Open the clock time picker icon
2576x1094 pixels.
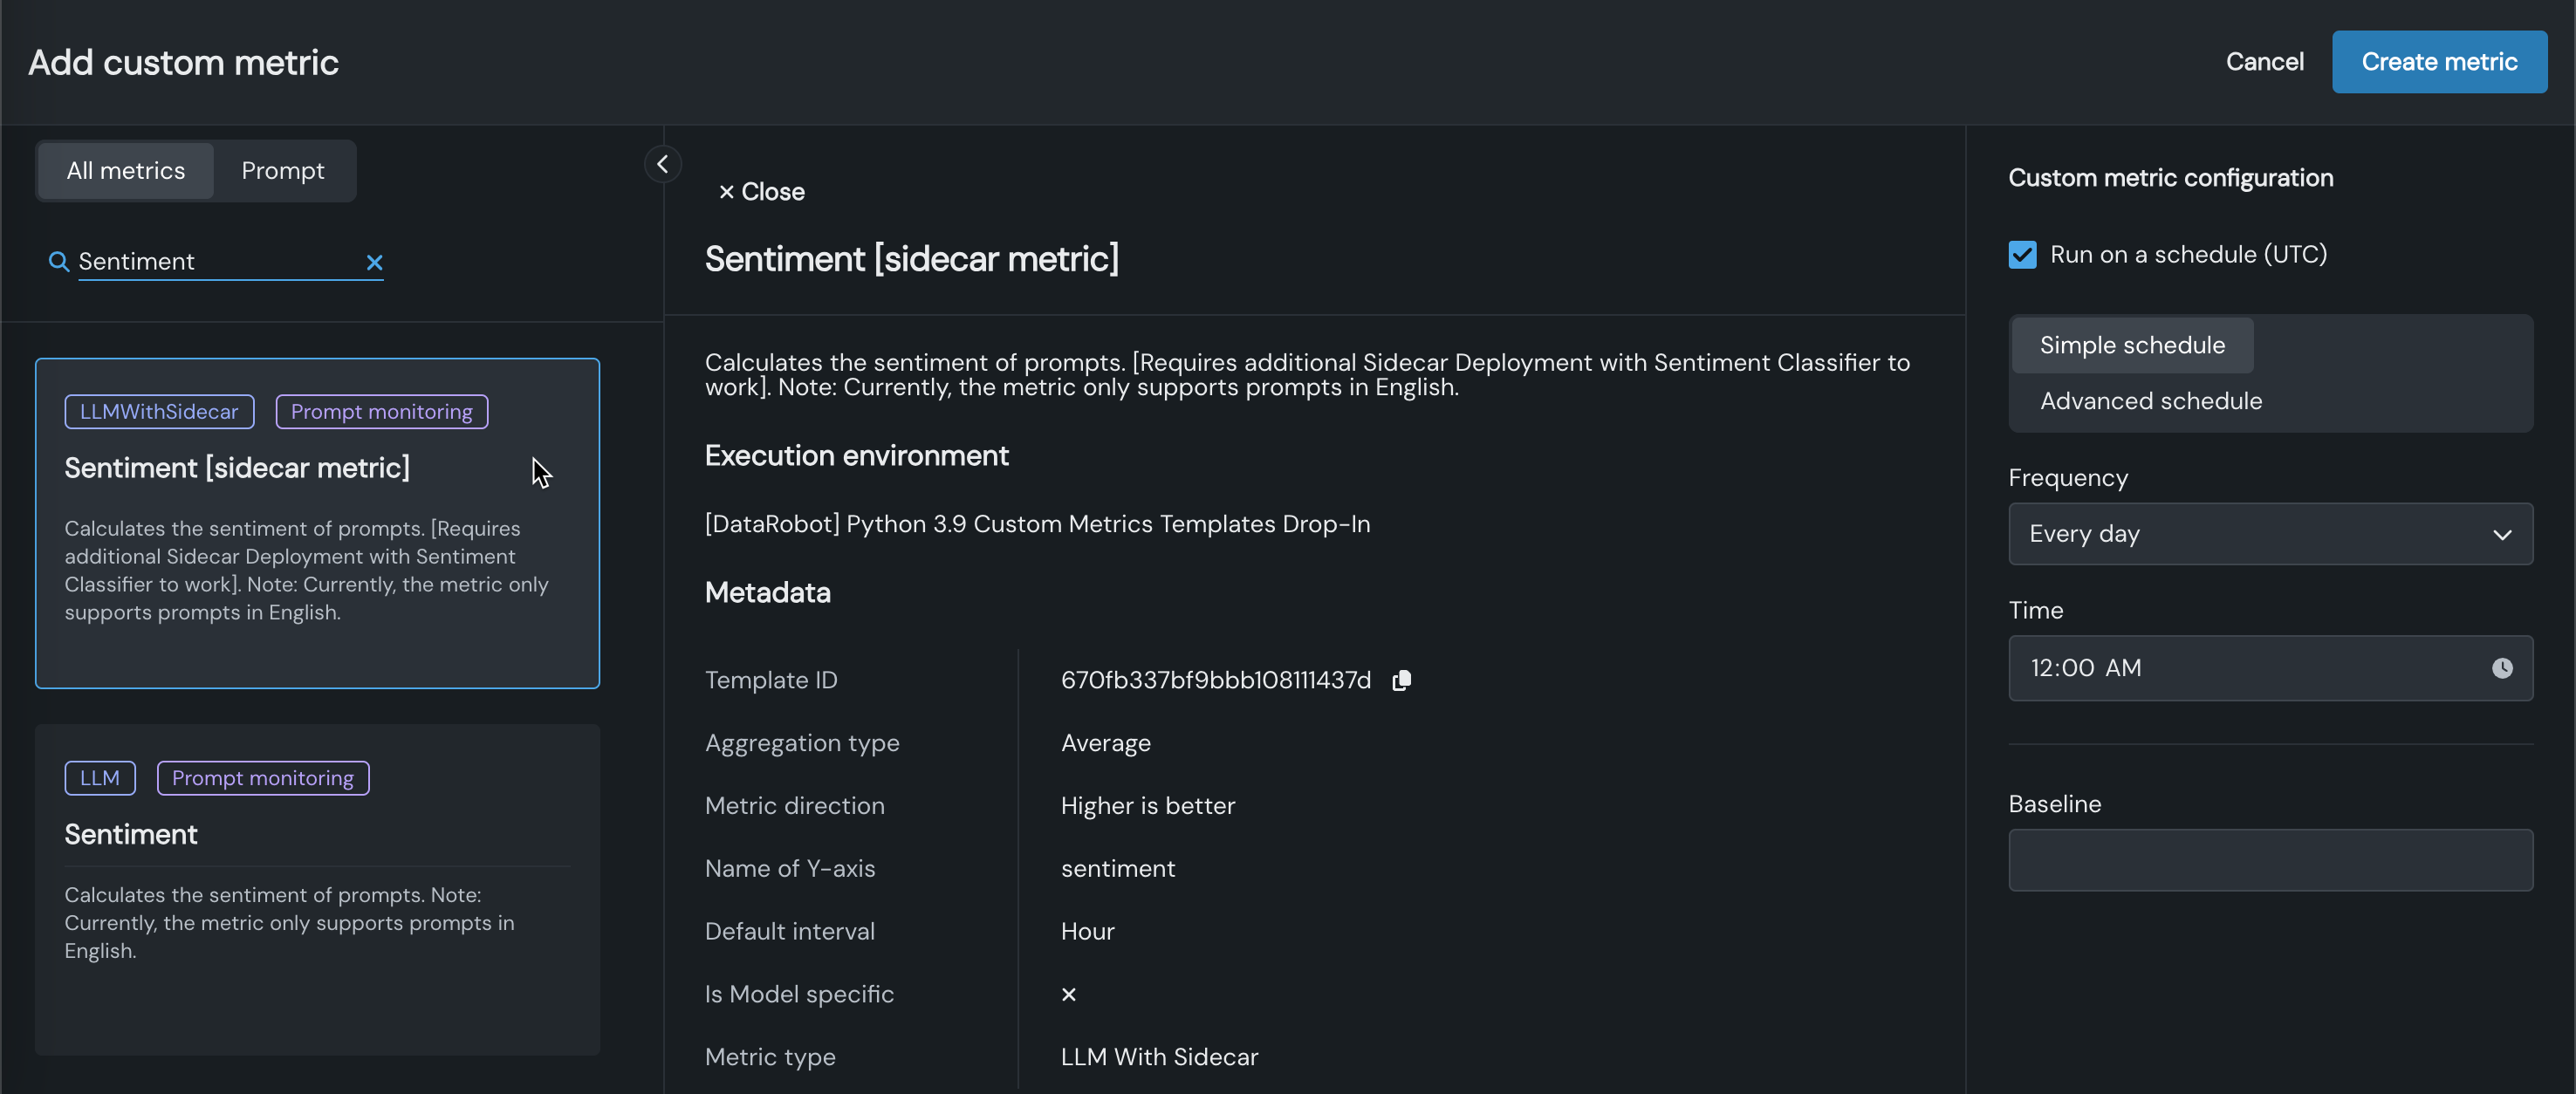2501,668
